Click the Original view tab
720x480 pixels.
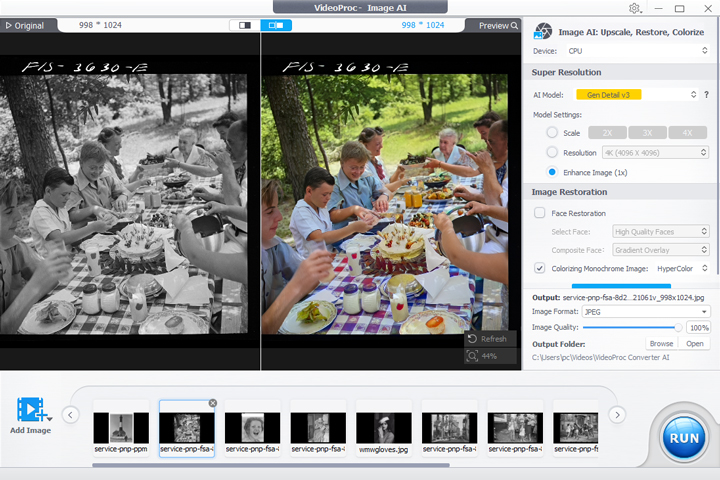[25, 25]
